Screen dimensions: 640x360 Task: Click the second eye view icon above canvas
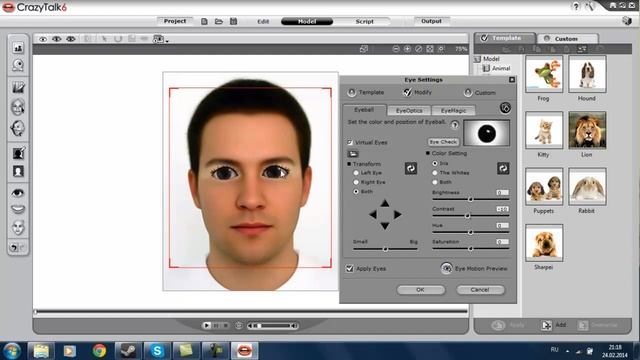point(57,39)
